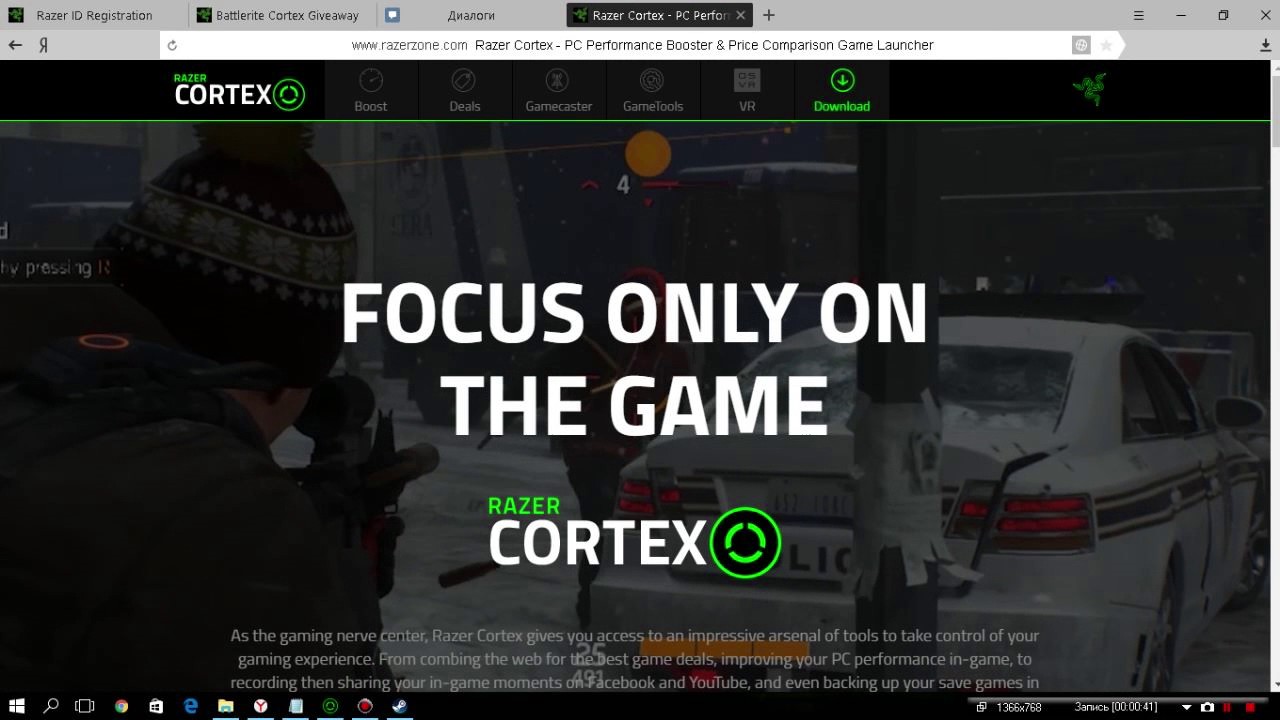Reload the page with the refresh icon
The height and width of the screenshot is (720, 1280).
point(172,45)
